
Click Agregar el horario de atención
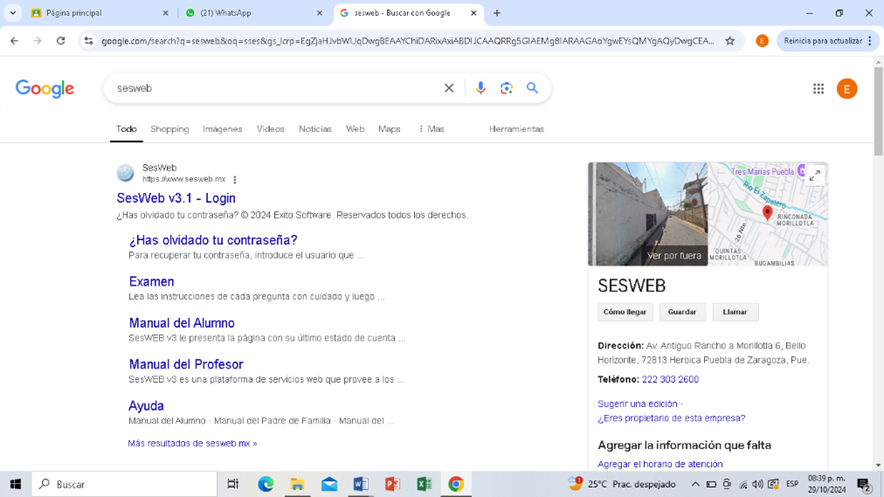[x=660, y=464]
